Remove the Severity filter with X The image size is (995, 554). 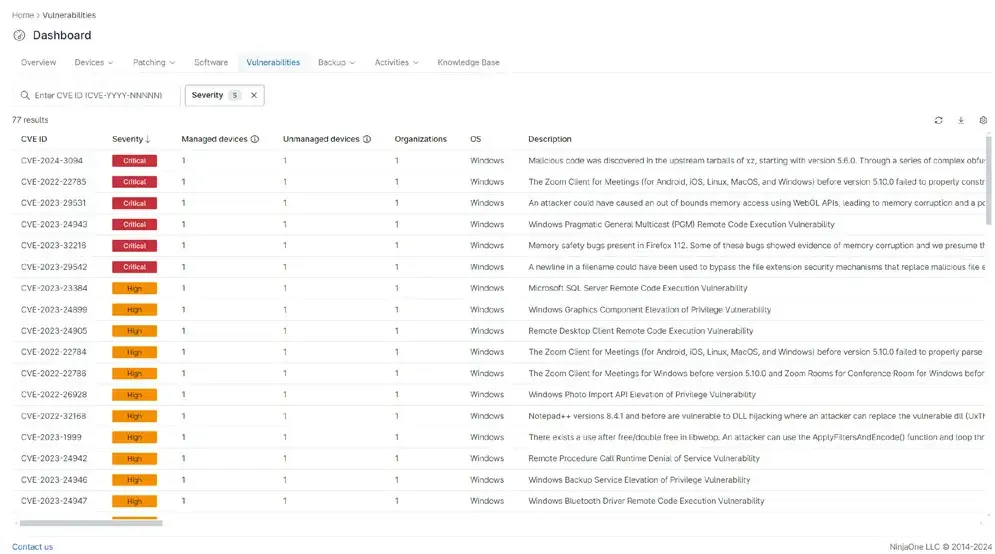click(254, 95)
